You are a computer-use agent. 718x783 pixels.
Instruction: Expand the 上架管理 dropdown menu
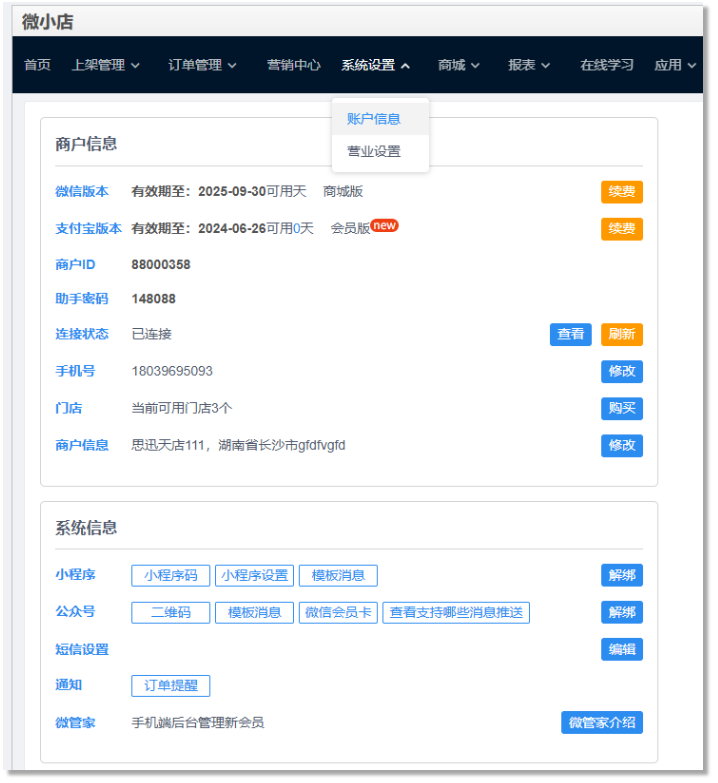(x=105, y=65)
